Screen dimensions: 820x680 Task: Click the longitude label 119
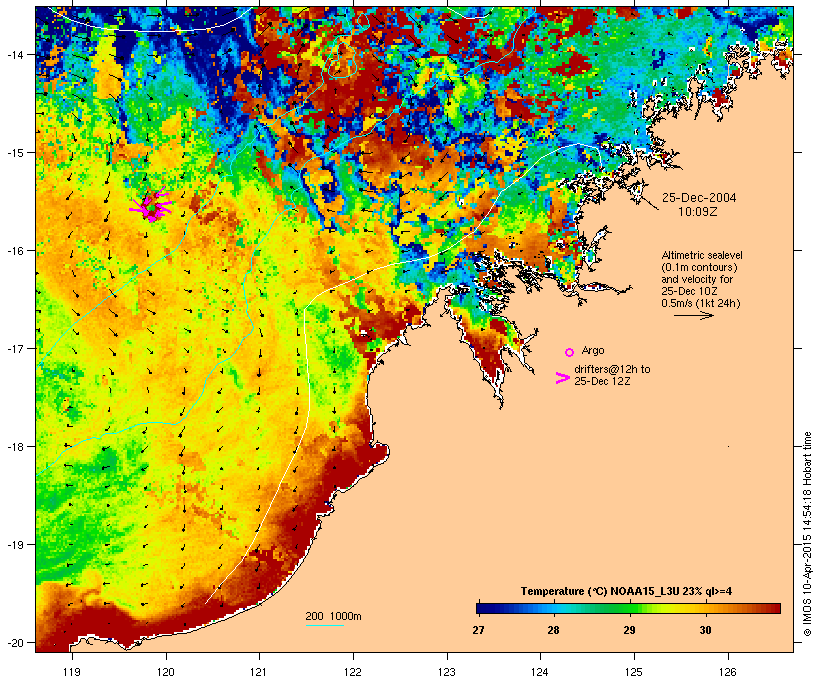72,672
